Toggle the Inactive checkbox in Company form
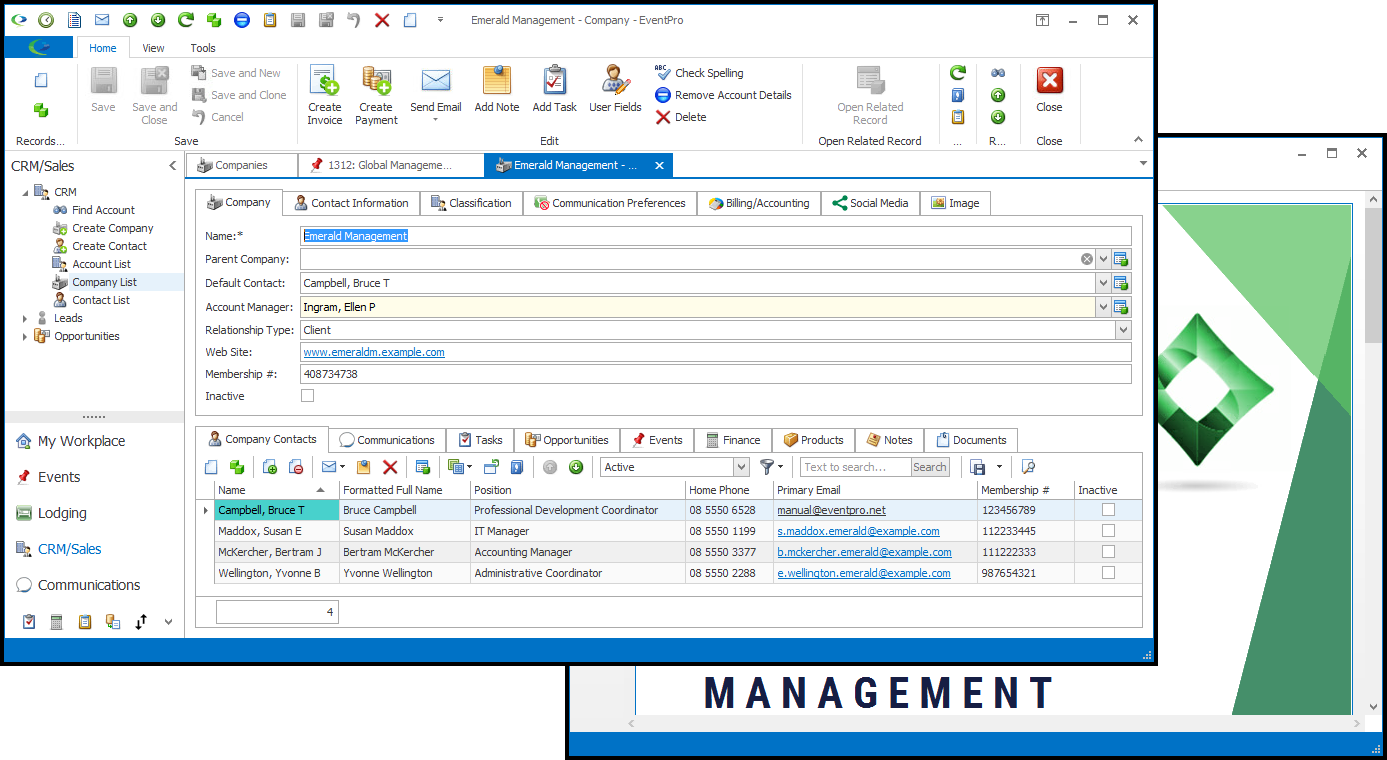This screenshot has height=760, width=1387. click(x=308, y=396)
